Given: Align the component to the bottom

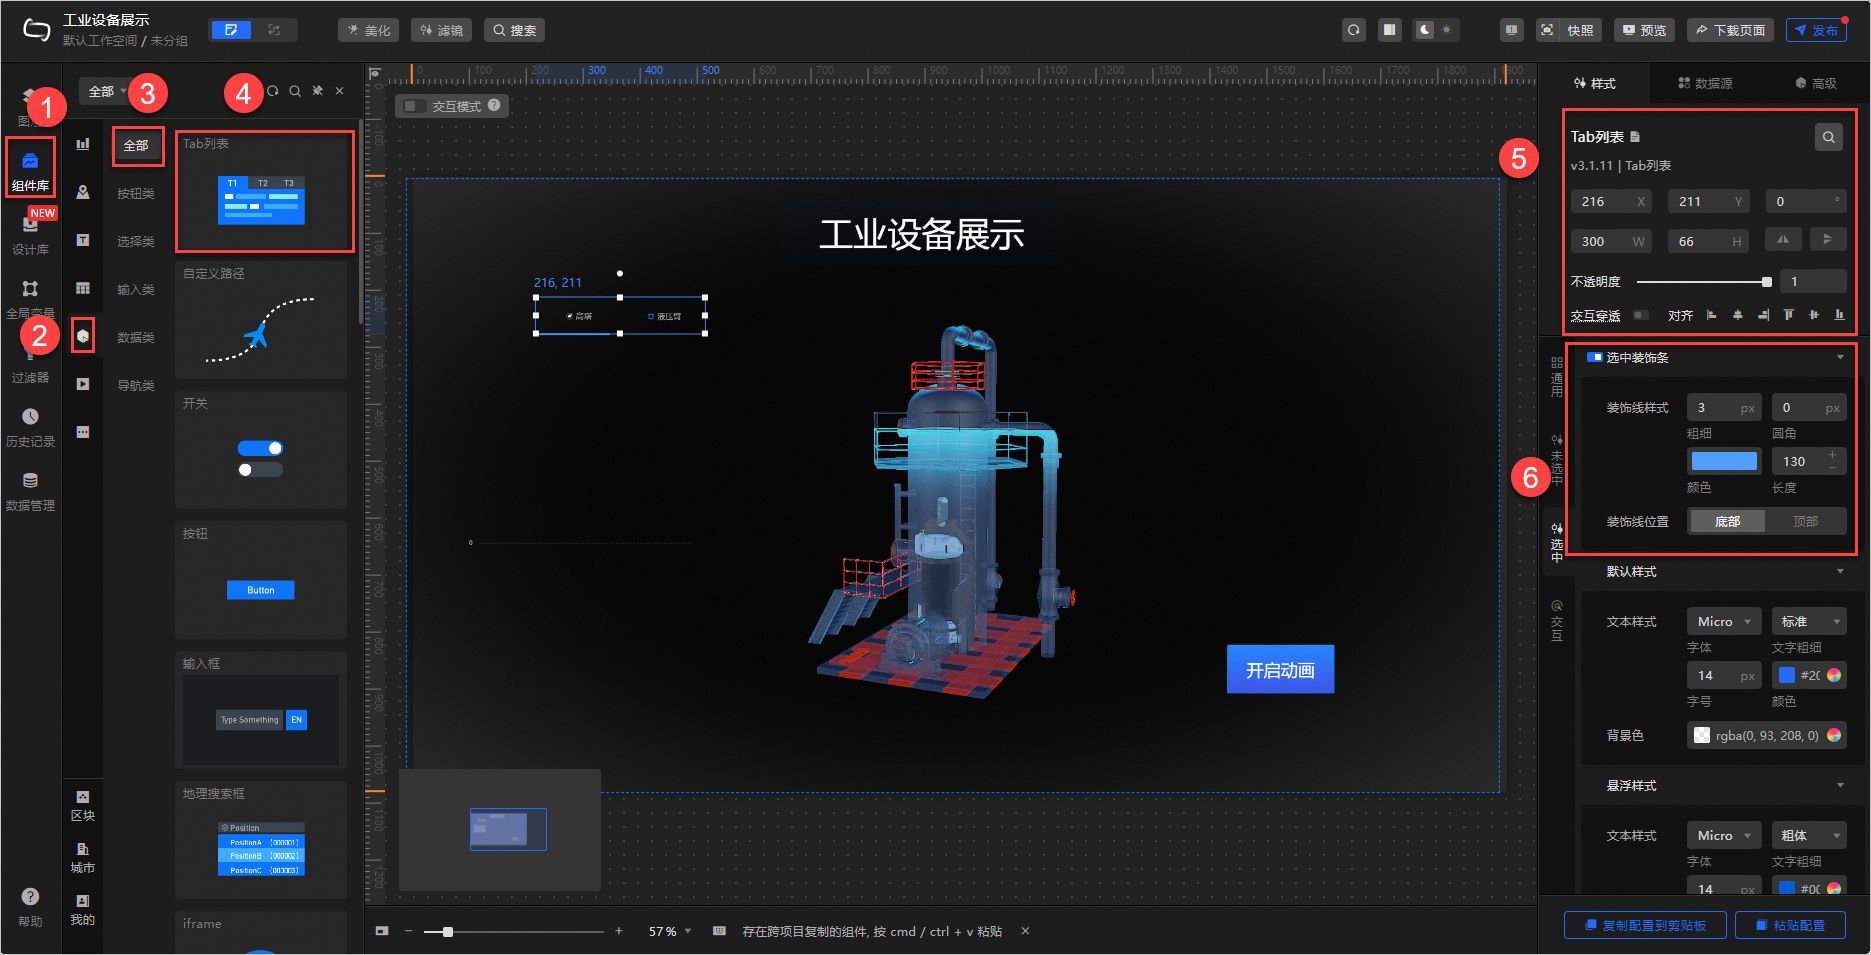Looking at the screenshot, I should [x=1839, y=315].
